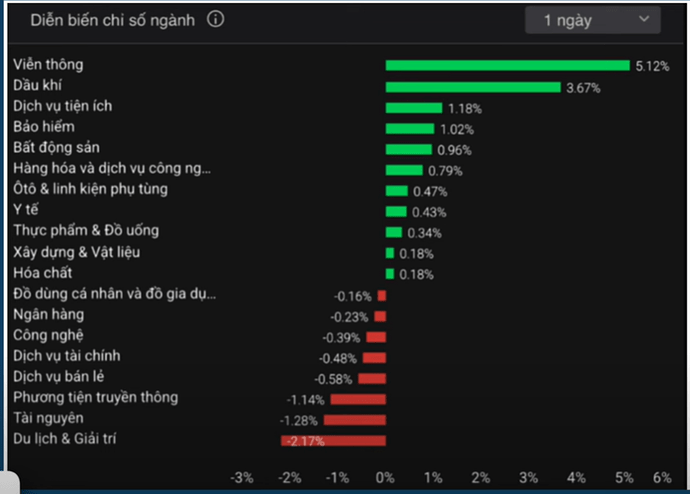690x494 pixels.
Task: Click the red Phương tiện truyền thông bar
Action: tap(357, 399)
